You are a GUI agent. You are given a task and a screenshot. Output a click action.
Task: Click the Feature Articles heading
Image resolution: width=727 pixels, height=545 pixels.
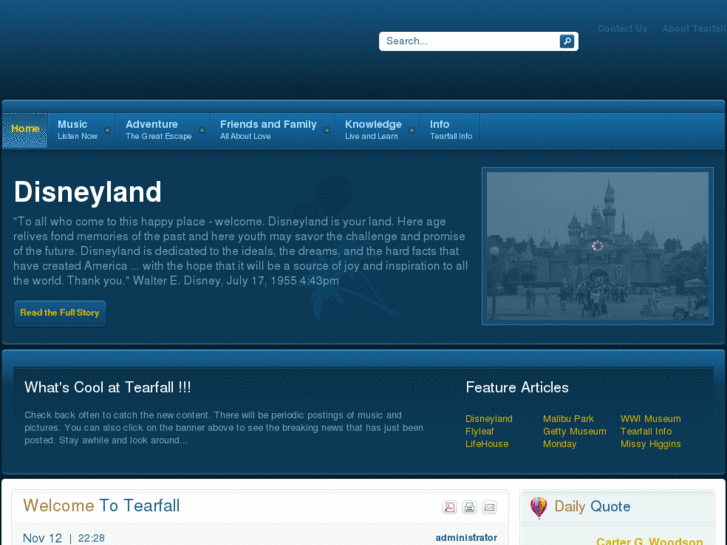pyautogui.click(x=517, y=387)
